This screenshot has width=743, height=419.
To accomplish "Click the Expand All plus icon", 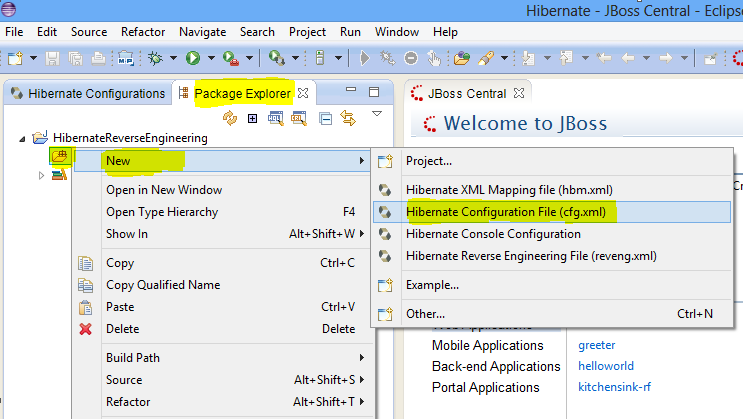I will point(253,118).
